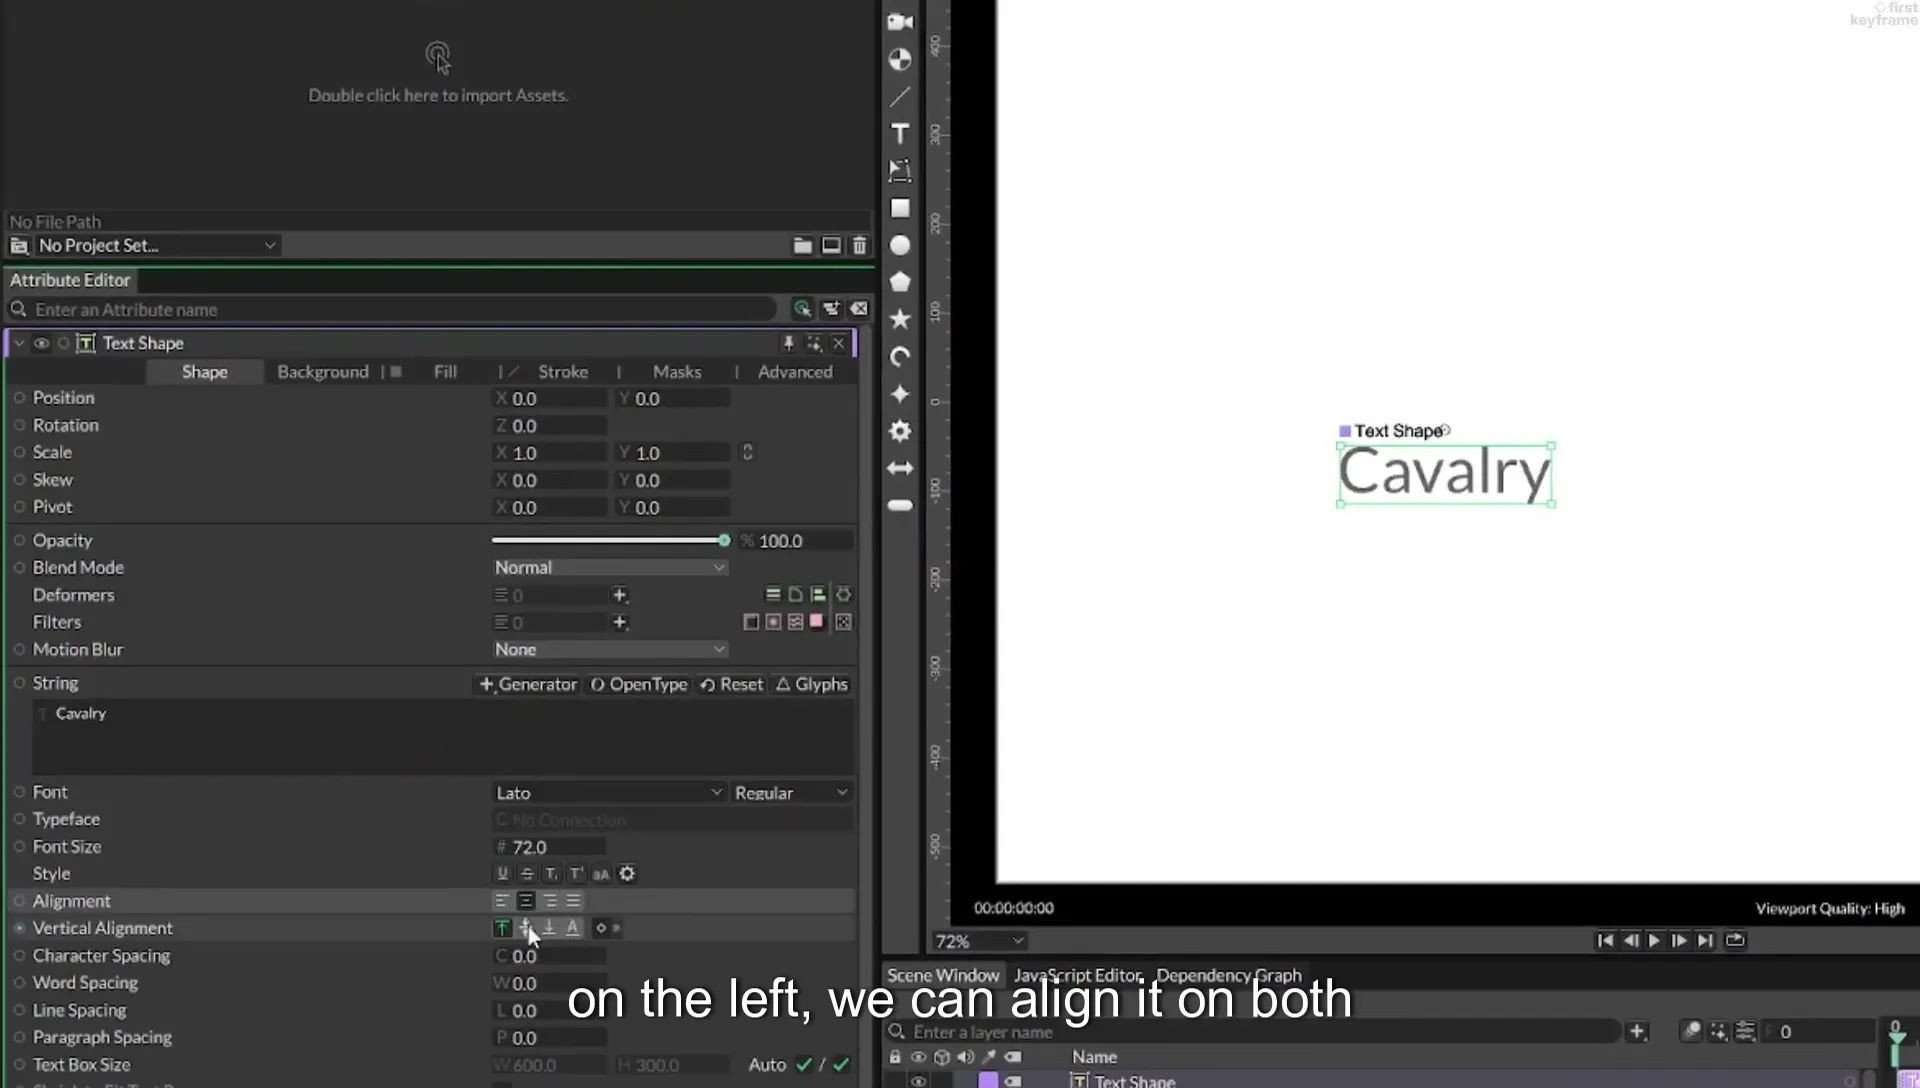Open the Motion Blur None dropdown

point(609,649)
